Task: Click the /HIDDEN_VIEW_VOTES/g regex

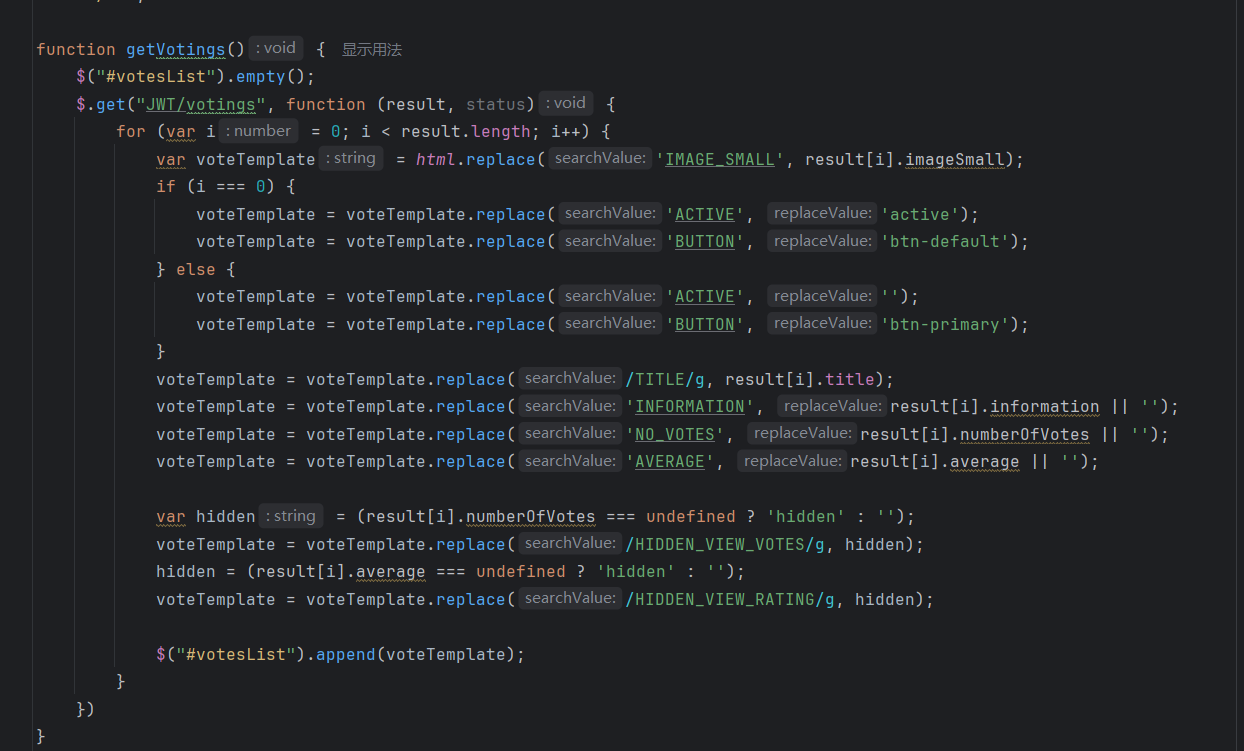Action: pos(734,544)
